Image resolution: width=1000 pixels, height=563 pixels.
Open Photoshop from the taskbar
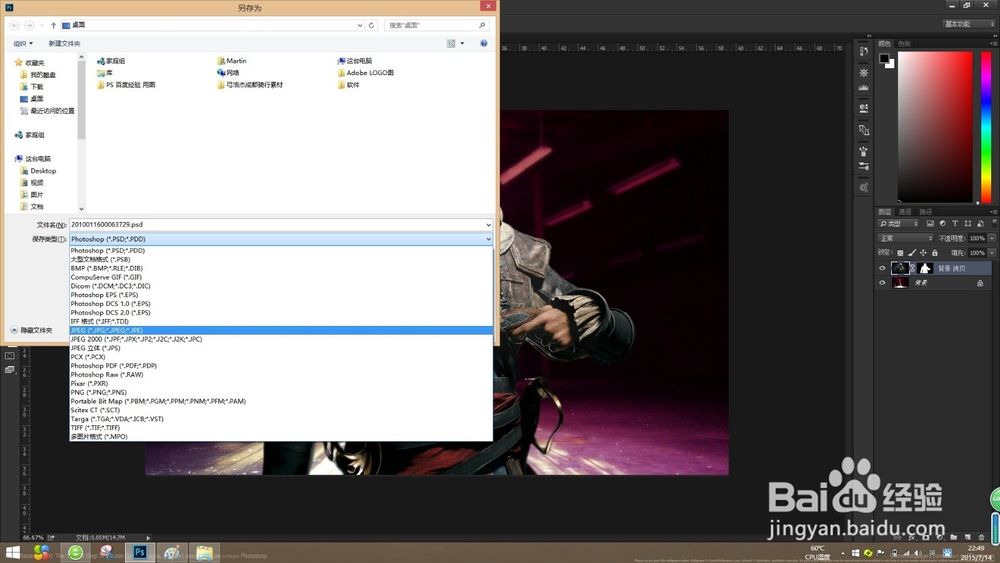[140, 553]
